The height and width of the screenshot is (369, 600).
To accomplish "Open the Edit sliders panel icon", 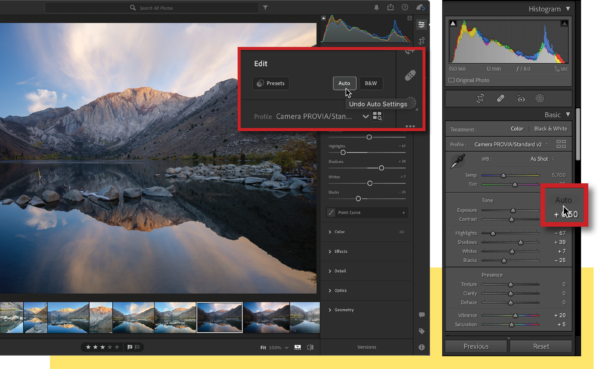I will pos(421,25).
